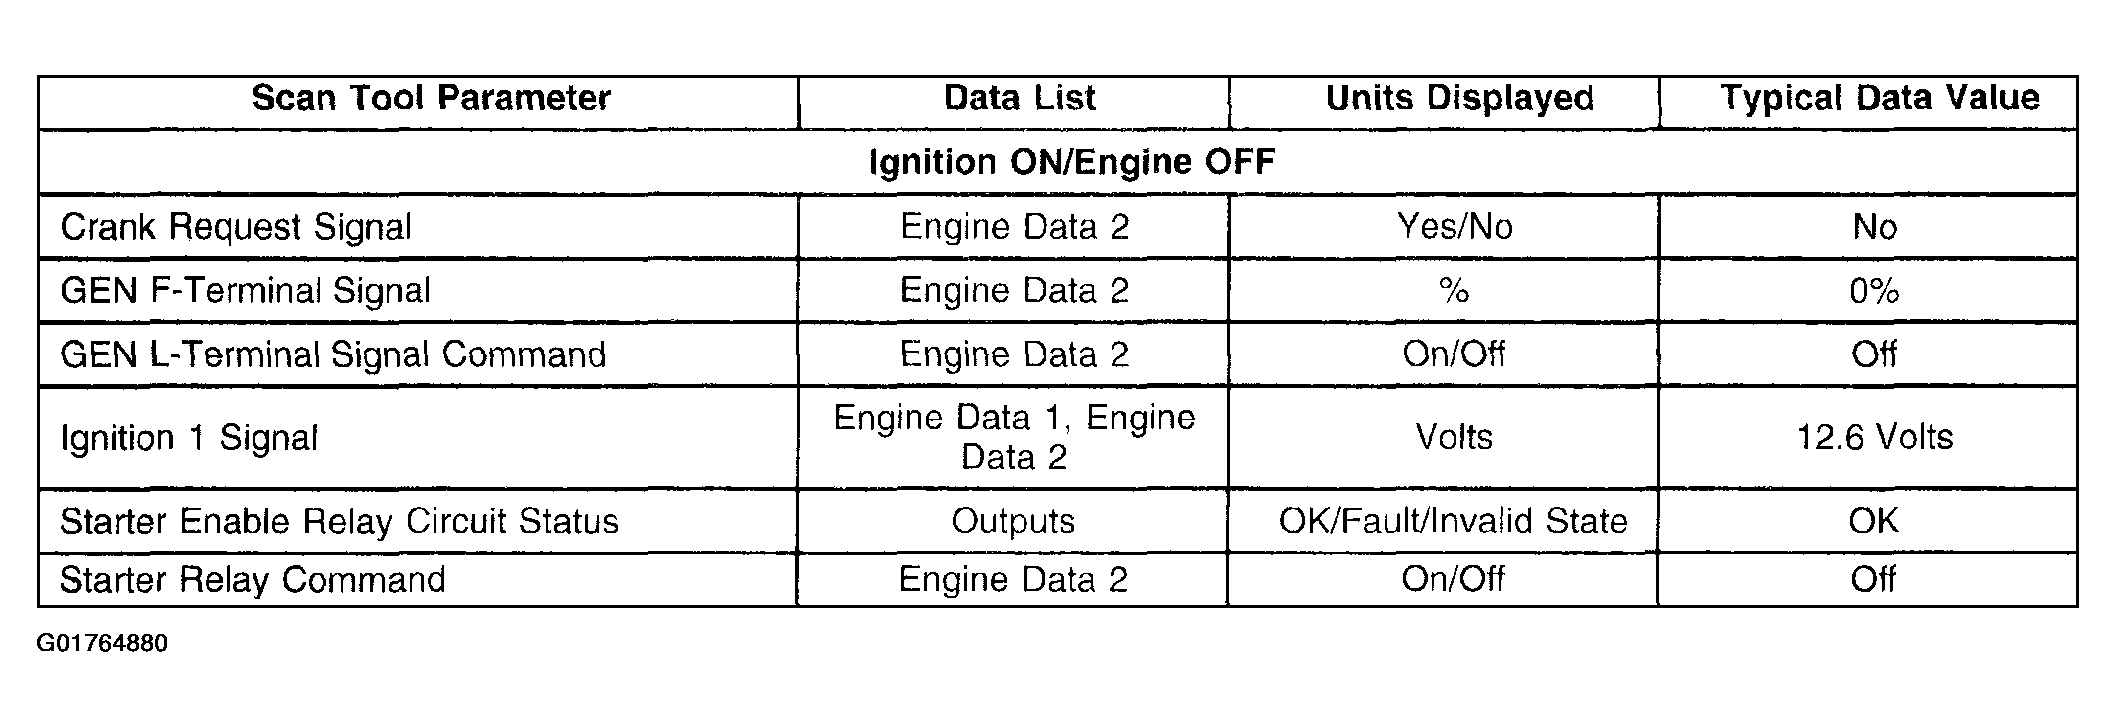Select the Yes/No units cell

[1443, 227]
